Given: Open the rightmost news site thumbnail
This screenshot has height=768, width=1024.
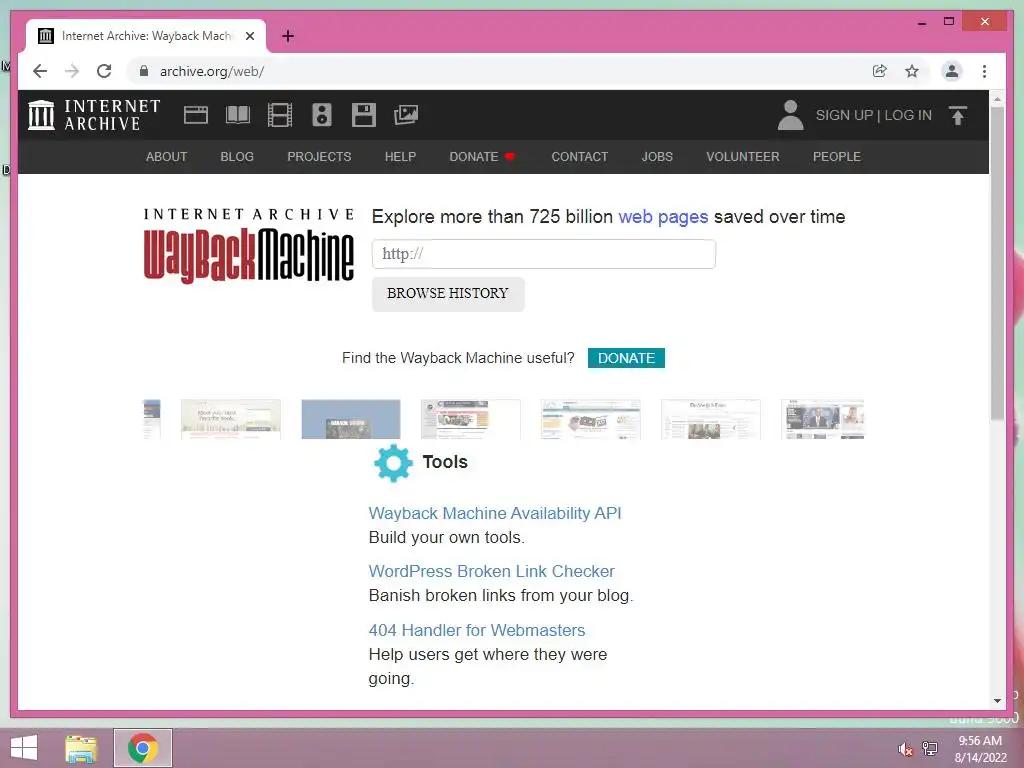Looking at the screenshot, I should [823, 419].
